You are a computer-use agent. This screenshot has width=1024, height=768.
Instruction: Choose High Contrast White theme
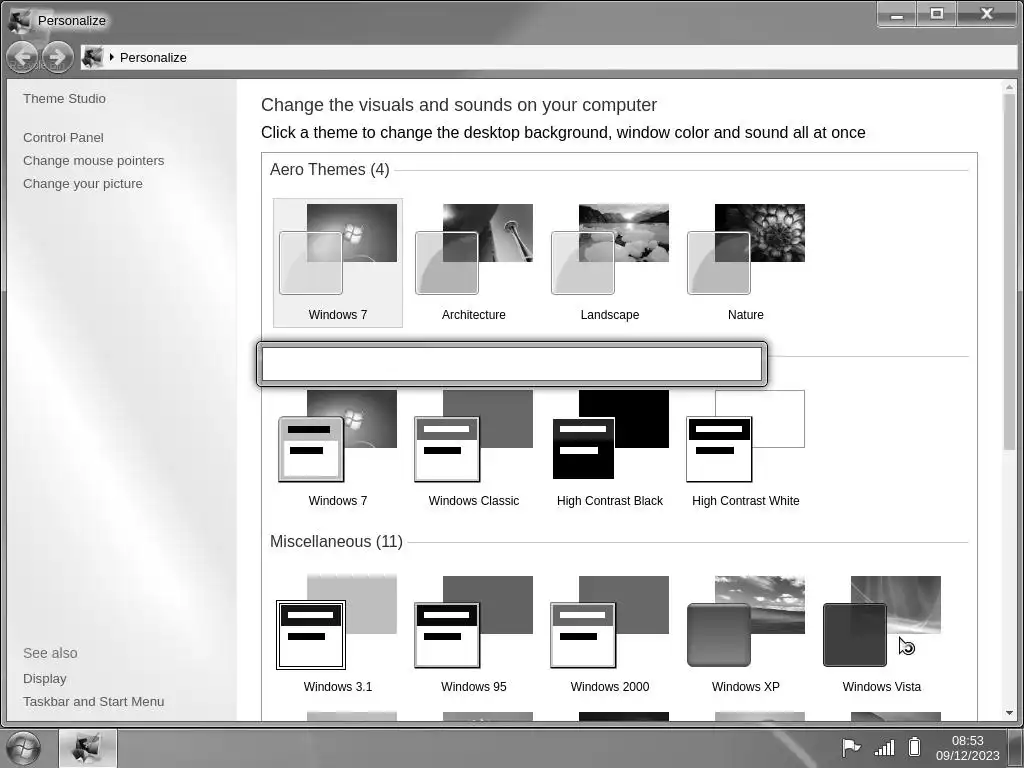coord(746,449)
